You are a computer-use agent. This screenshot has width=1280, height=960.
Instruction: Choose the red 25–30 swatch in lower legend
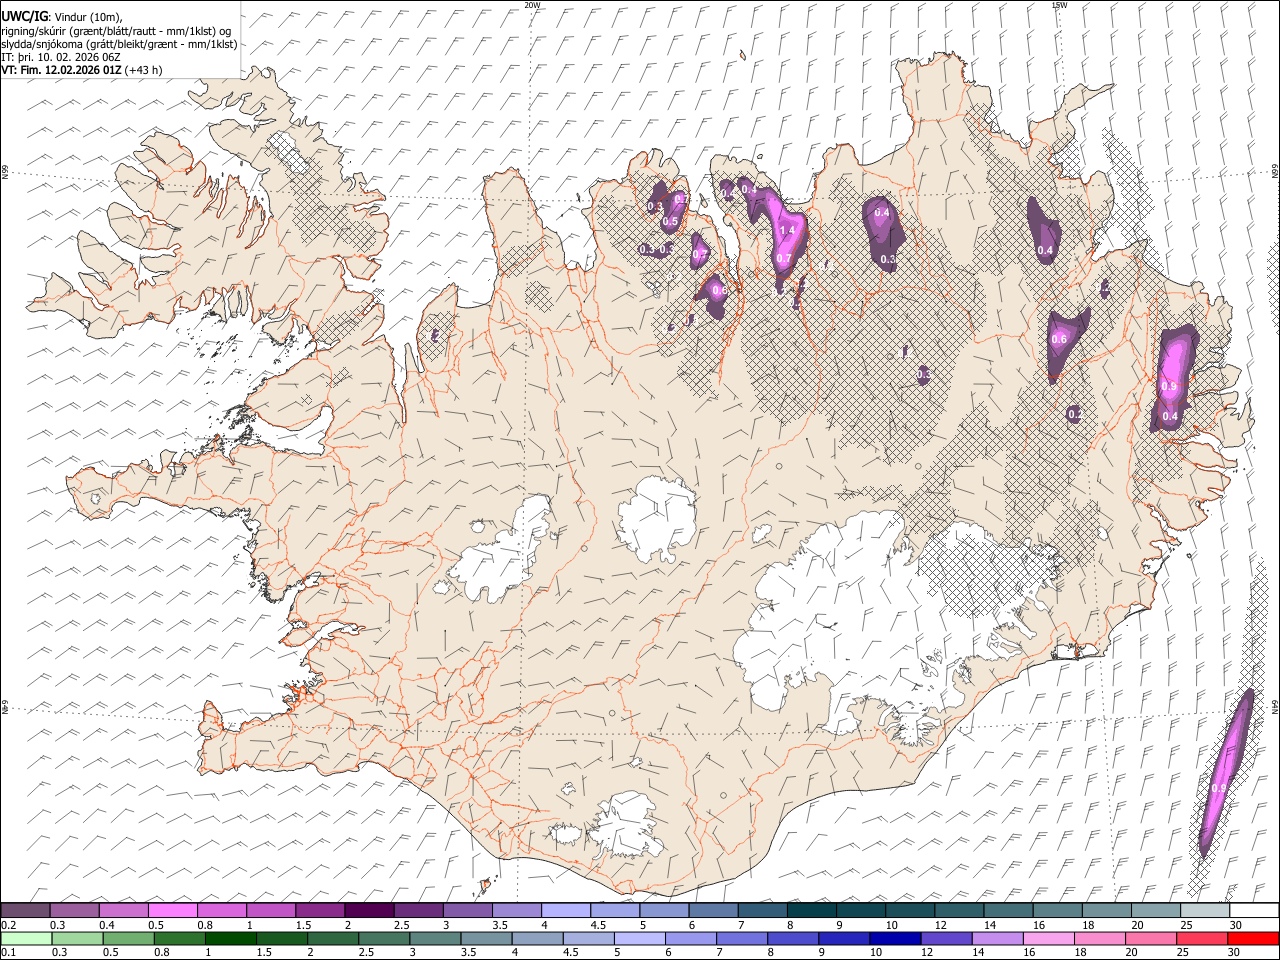(x=1202, y=939)
